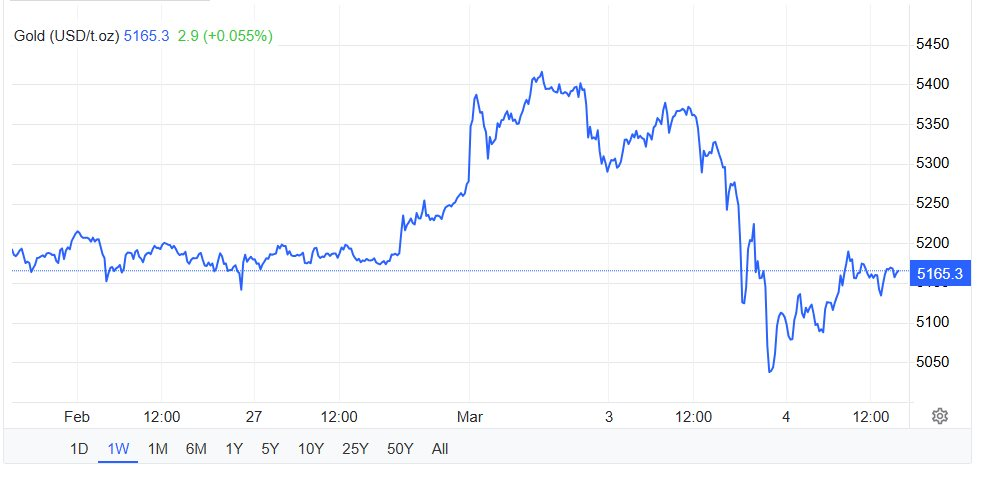Open the chart settings gear icon
This screenshot has height=494, width=981.
tap(939, 416)
